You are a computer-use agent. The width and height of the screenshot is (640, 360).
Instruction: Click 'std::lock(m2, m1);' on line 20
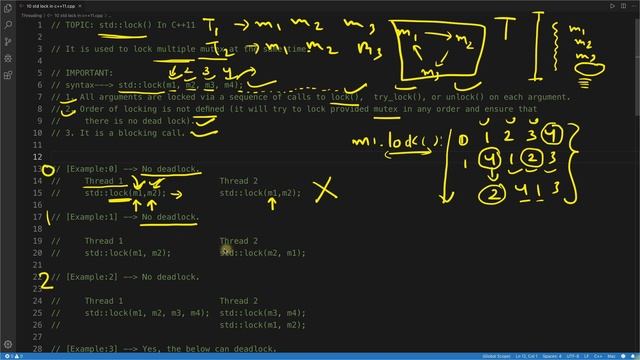tap(262, 253)
